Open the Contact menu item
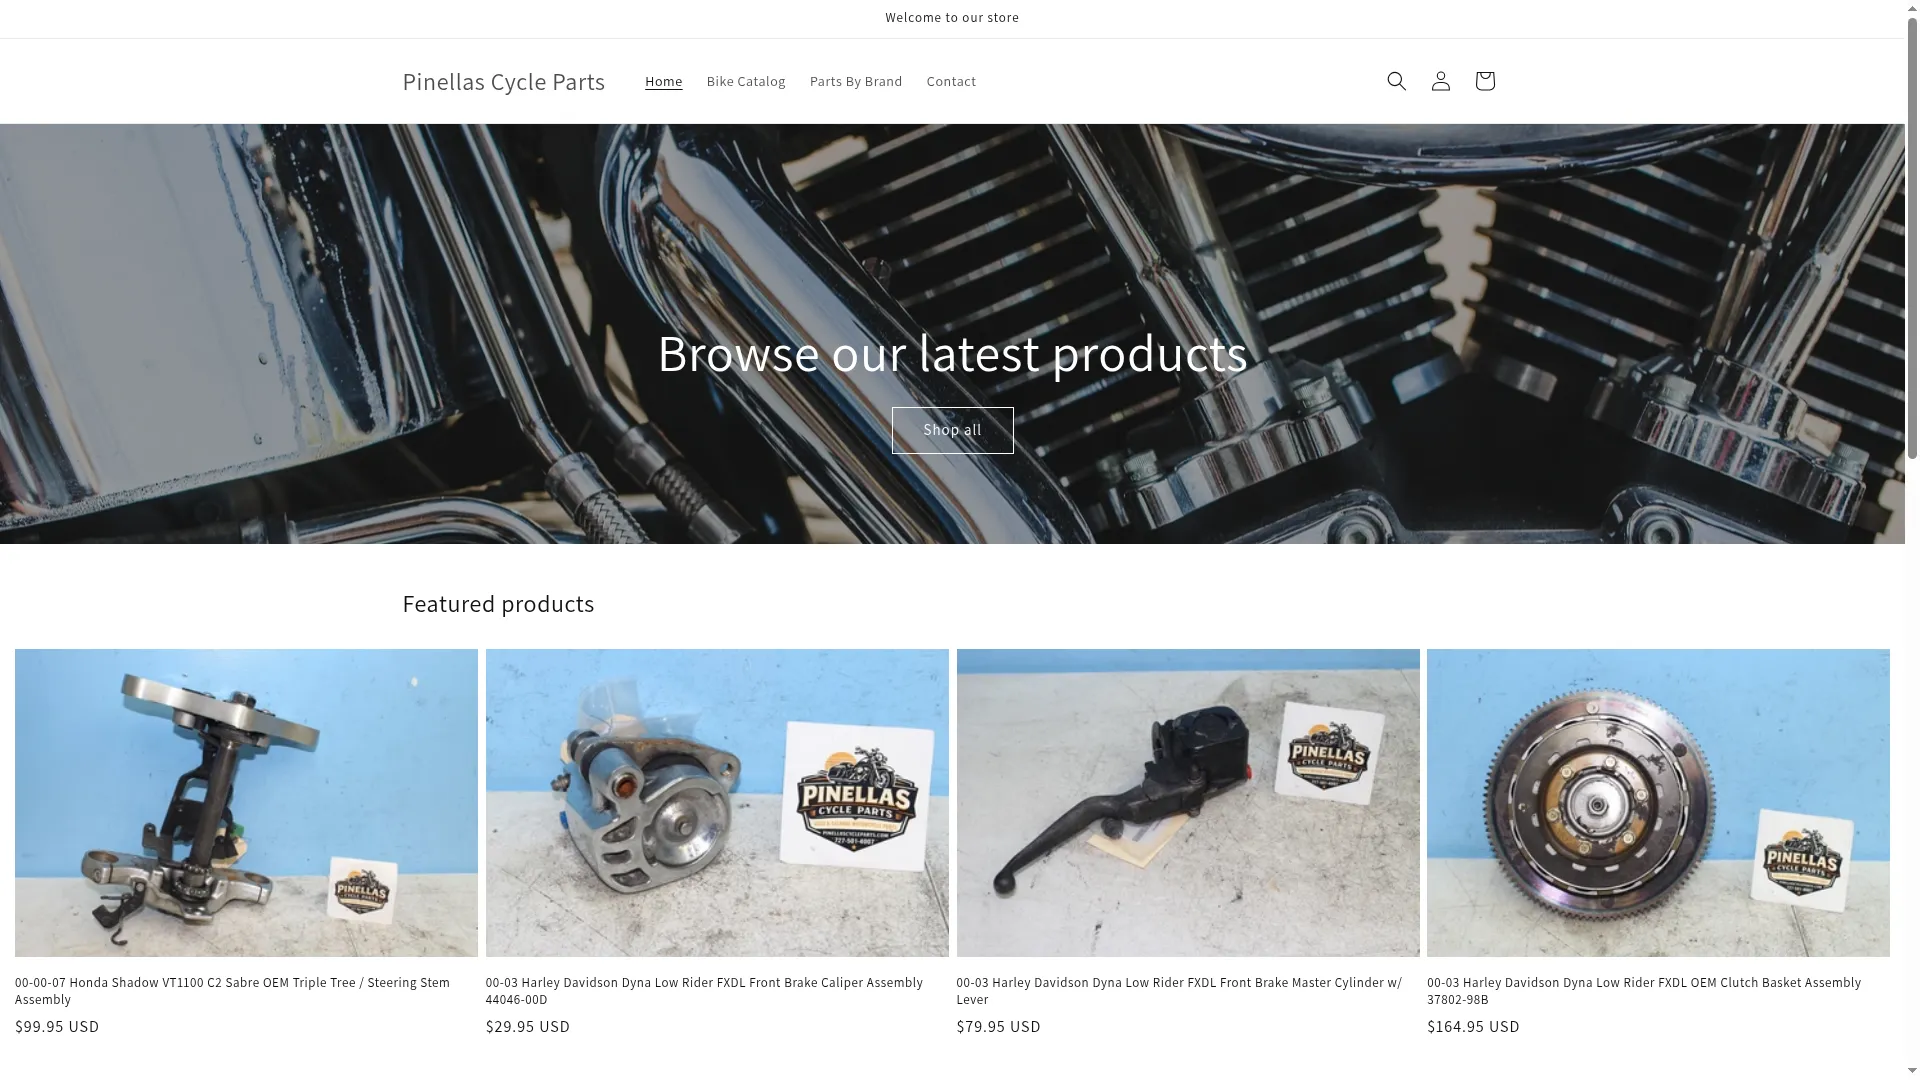 951,81
